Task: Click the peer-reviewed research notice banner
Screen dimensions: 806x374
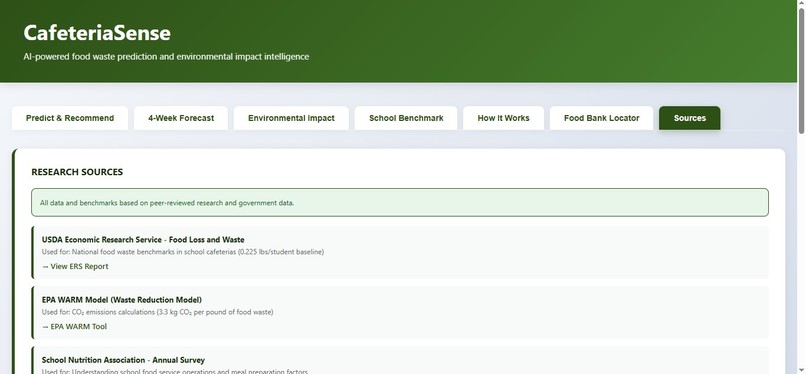Action: 400,202
